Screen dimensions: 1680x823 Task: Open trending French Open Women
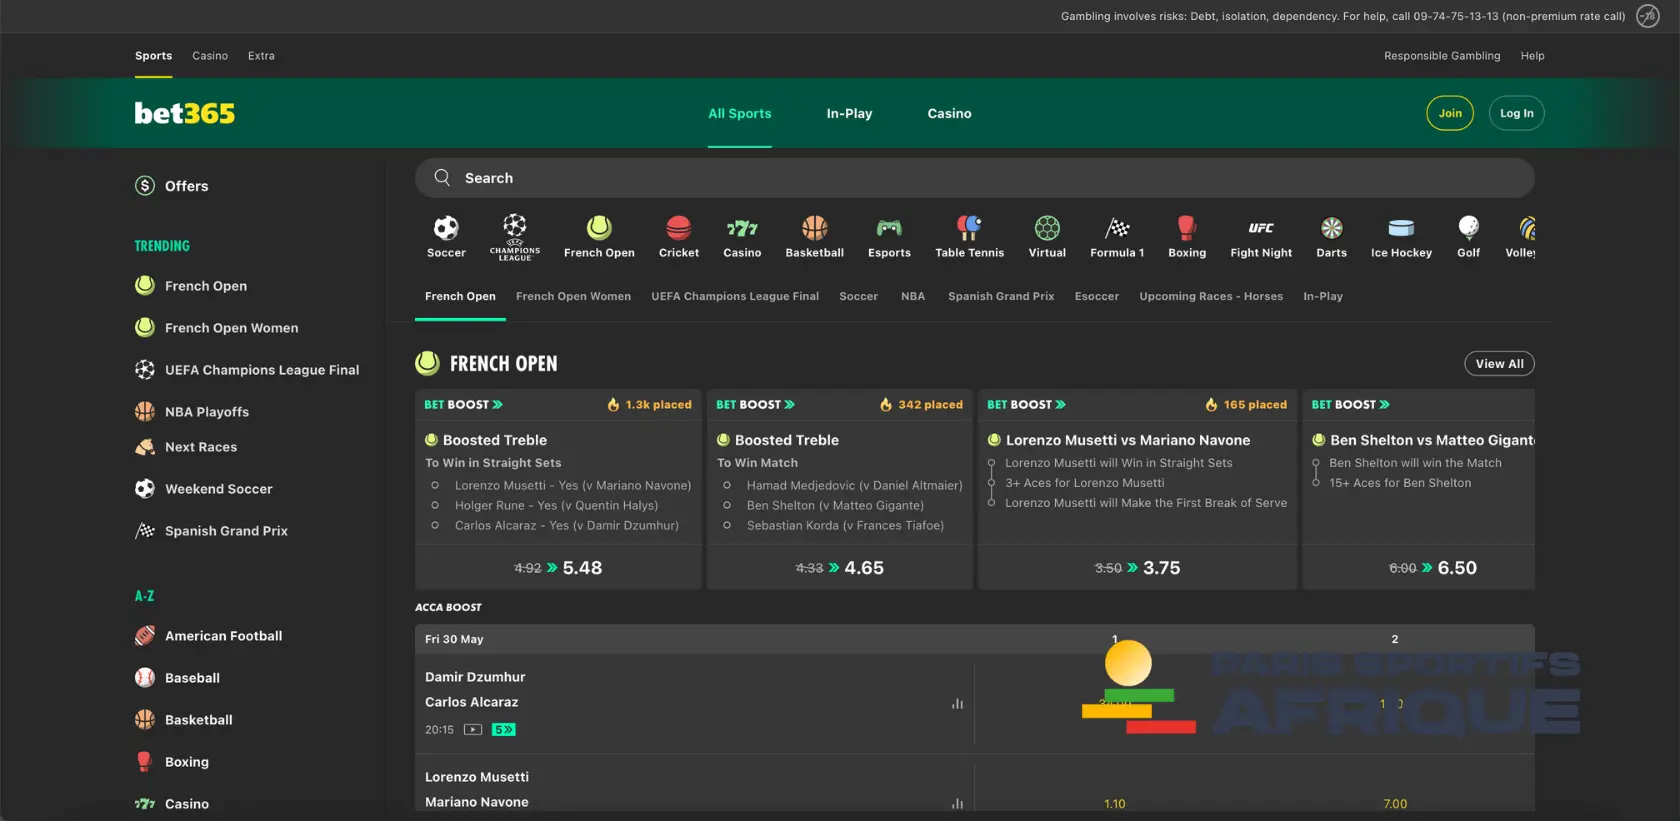click(216, 328)
